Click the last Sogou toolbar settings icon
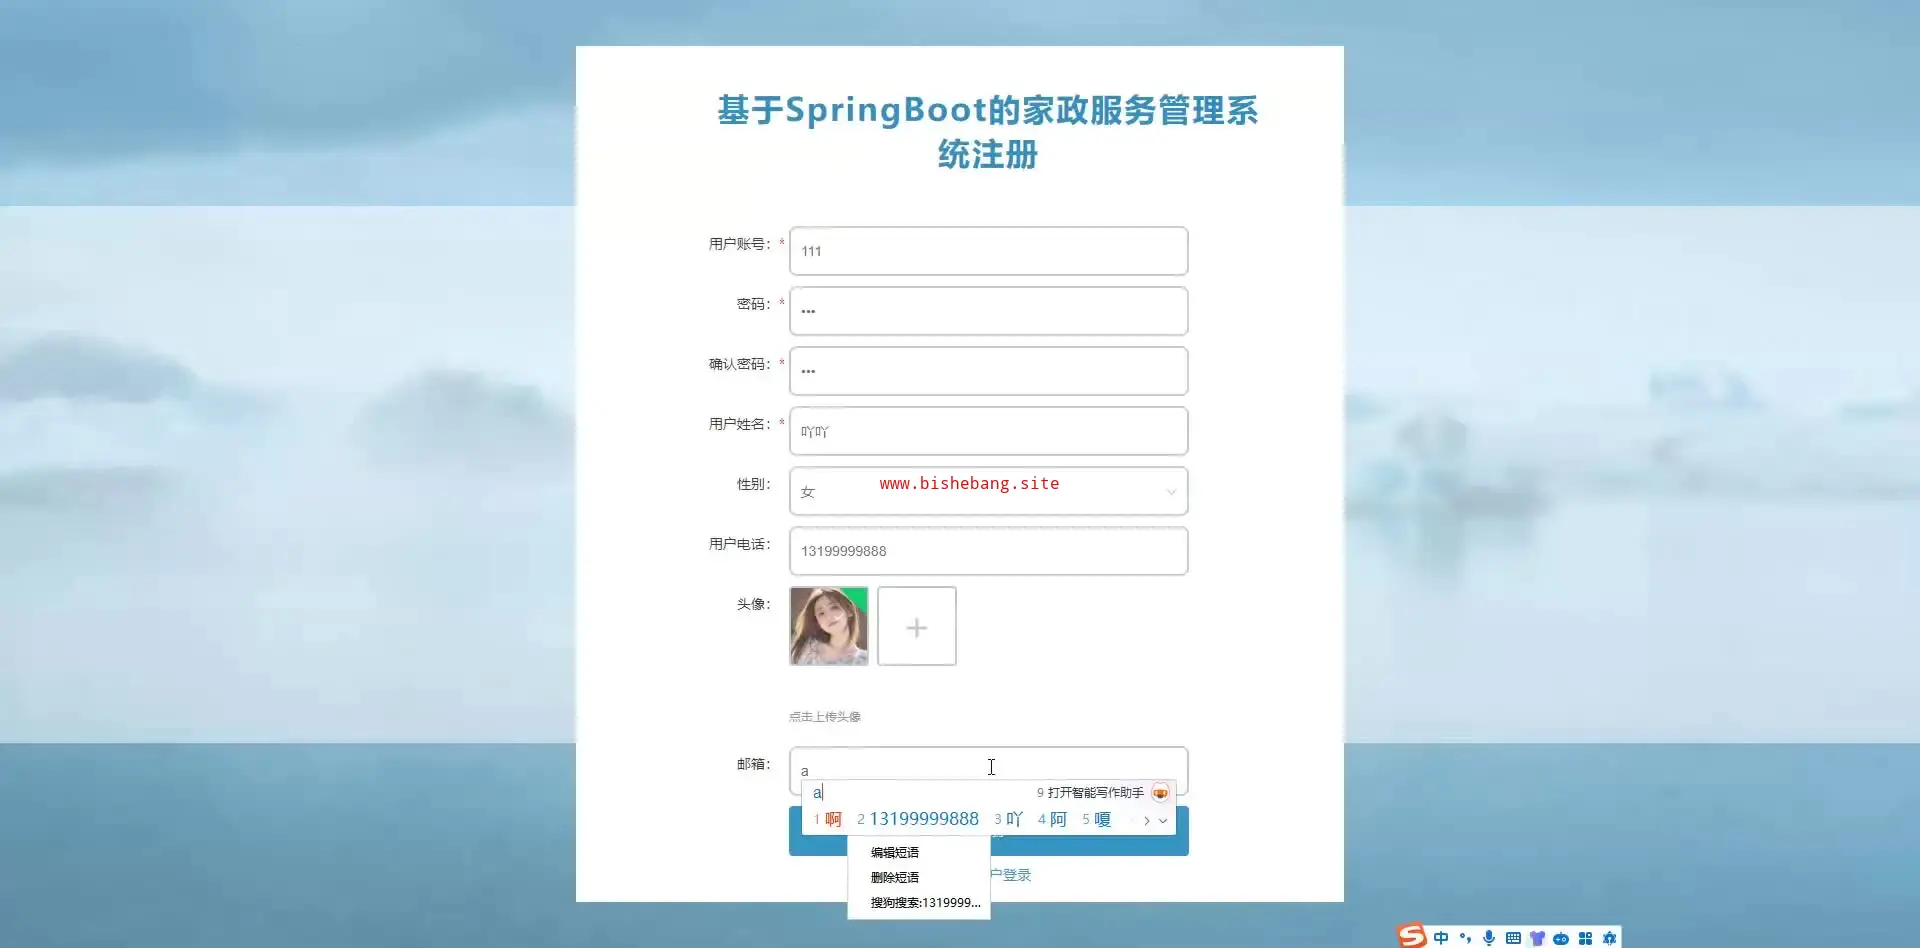The image size is (1920, 948). 1609,938
